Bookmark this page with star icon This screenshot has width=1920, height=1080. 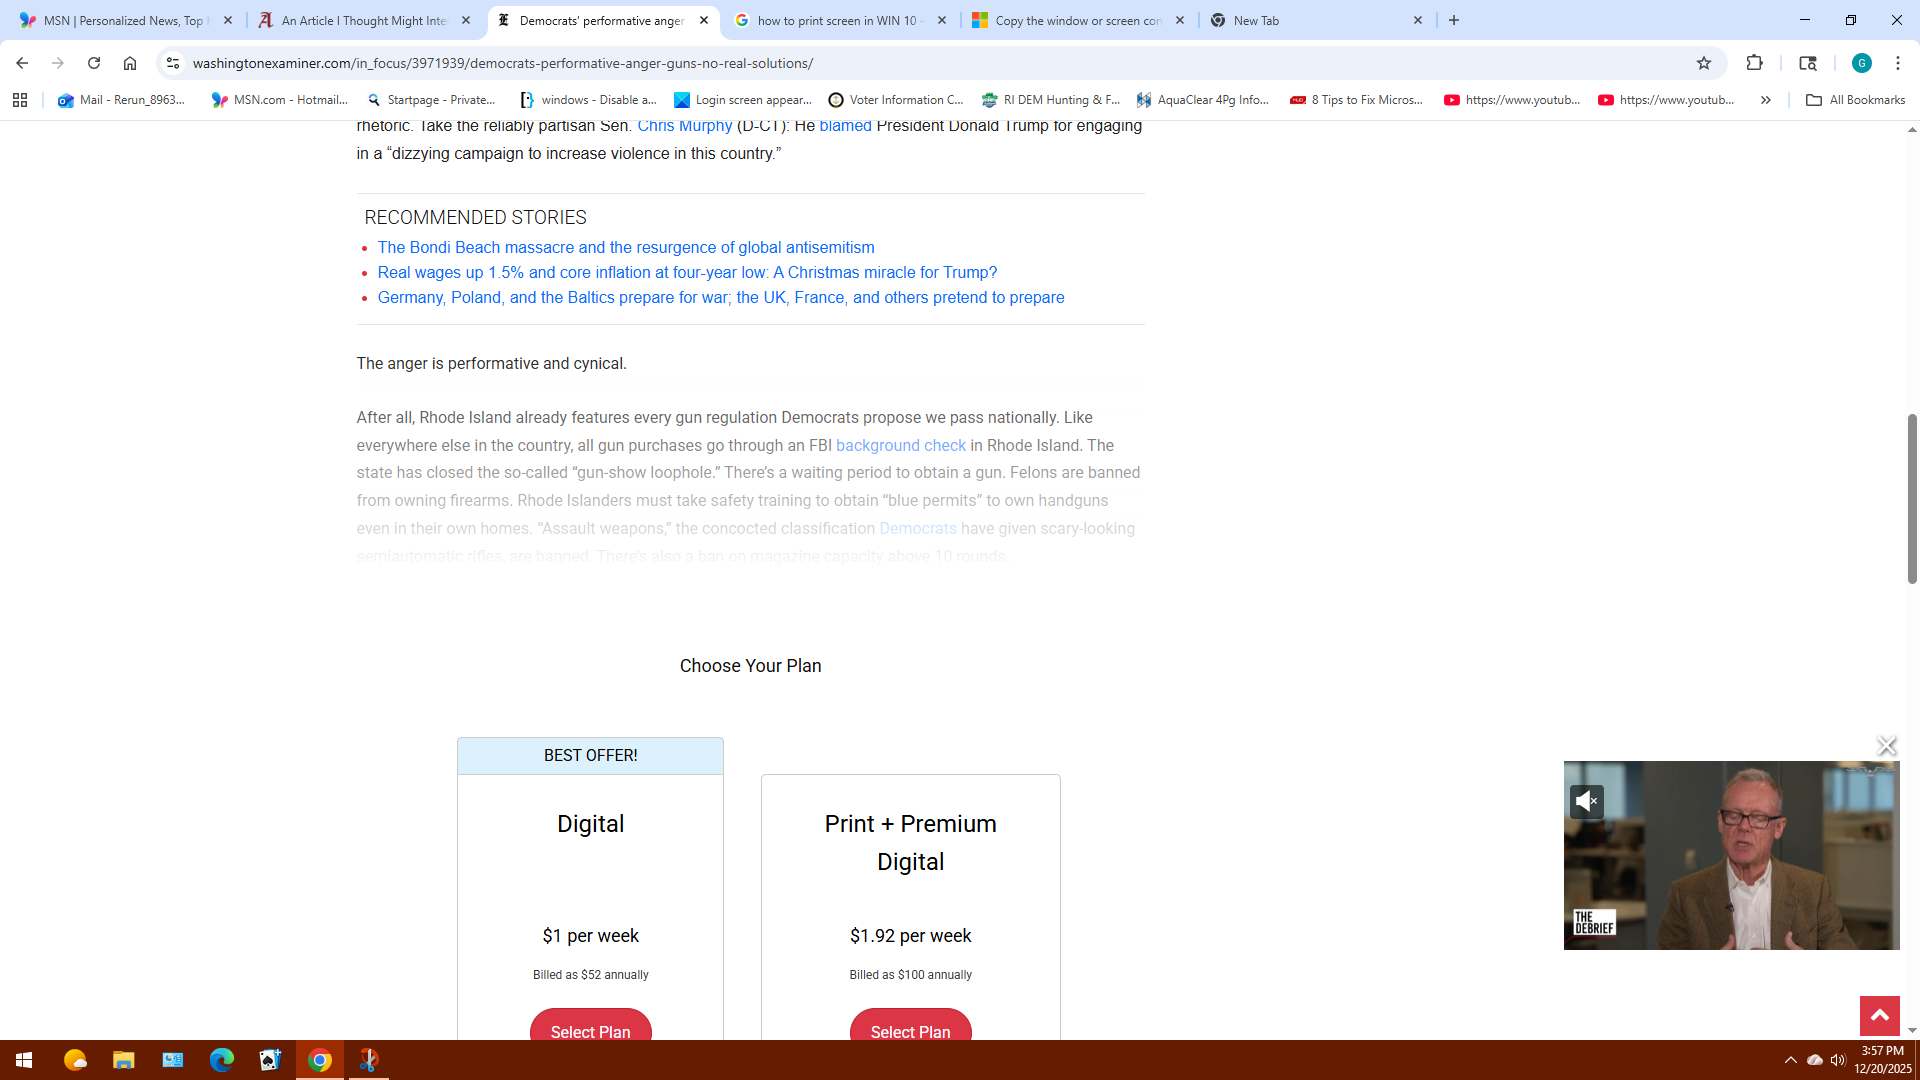tap(1704, 63)
